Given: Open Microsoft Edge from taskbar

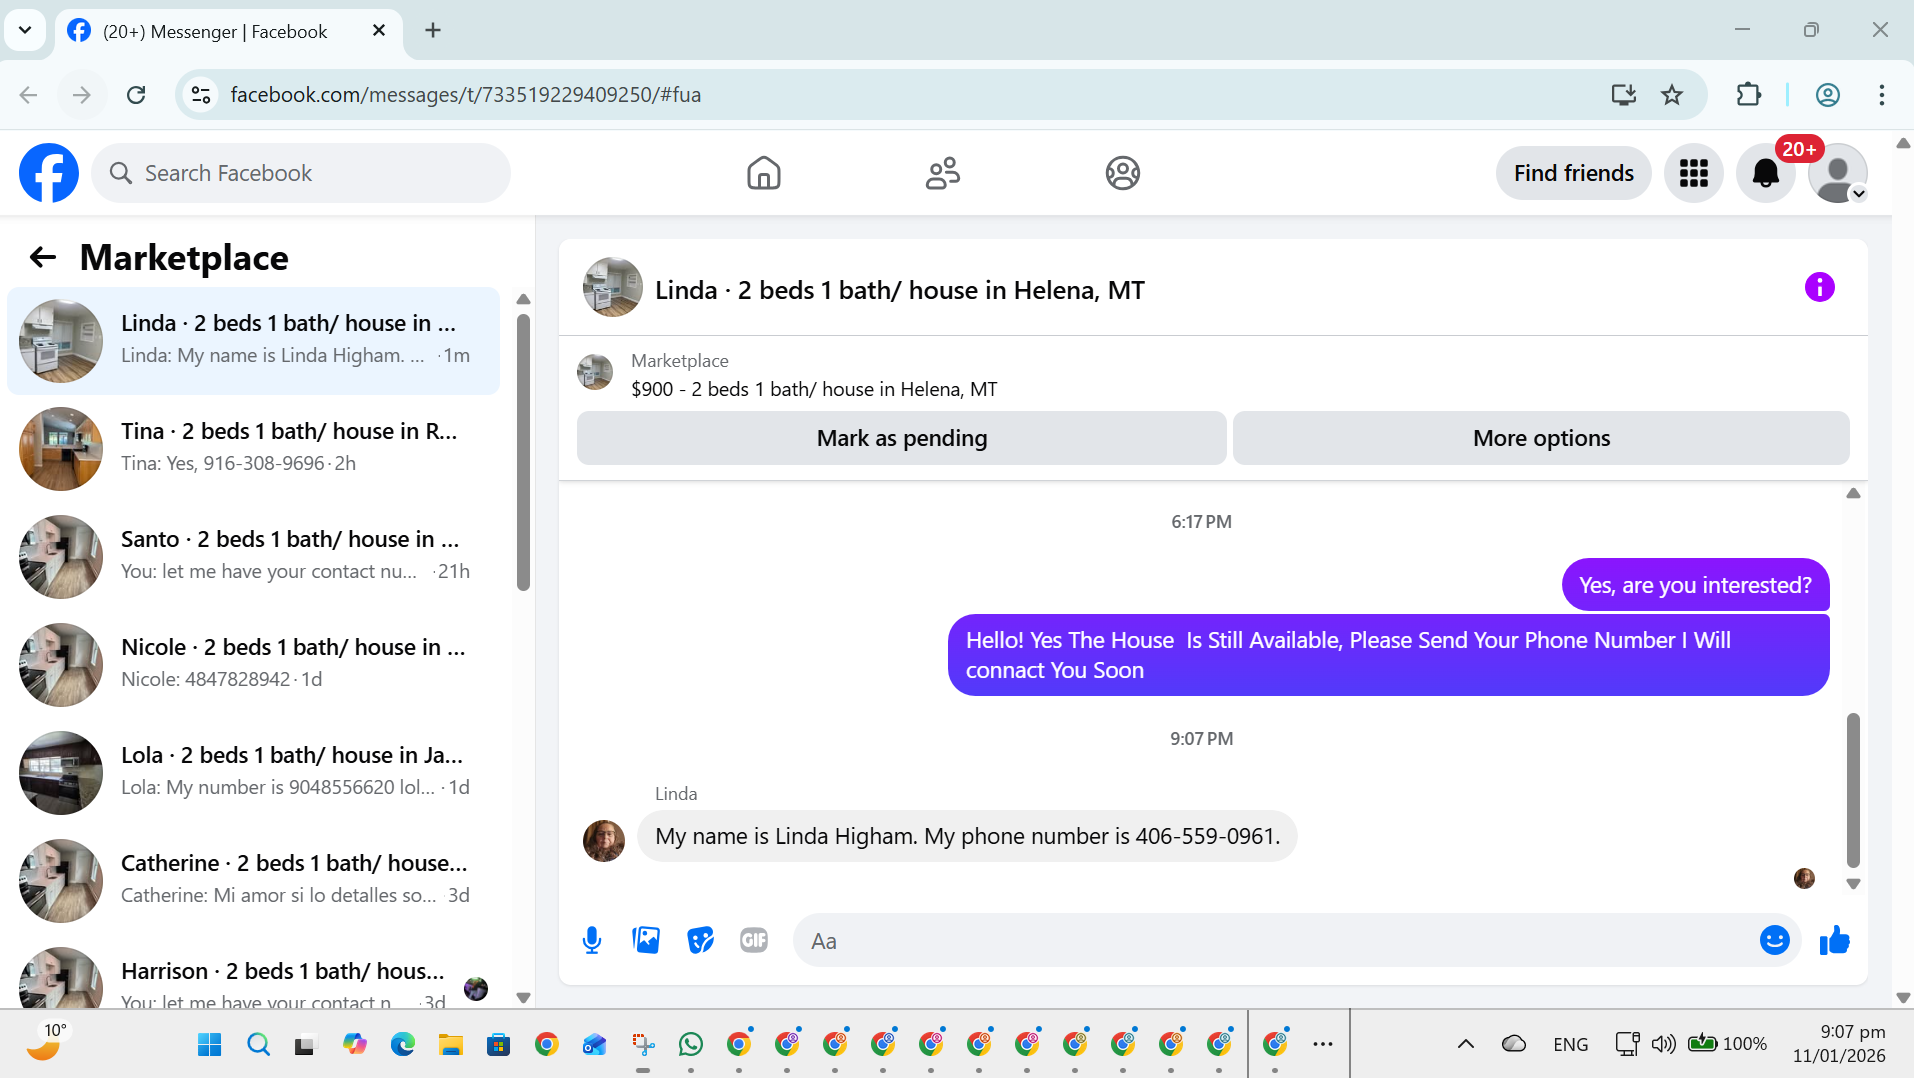Looking at the screenshot, I should [x=402, y=1045].
